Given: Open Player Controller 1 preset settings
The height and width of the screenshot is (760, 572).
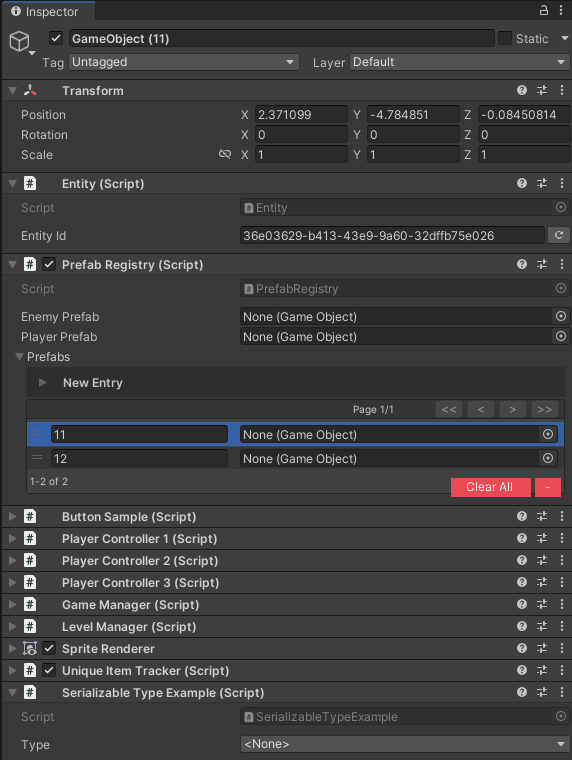Looking at the screenshot, I should coord(542,538).
